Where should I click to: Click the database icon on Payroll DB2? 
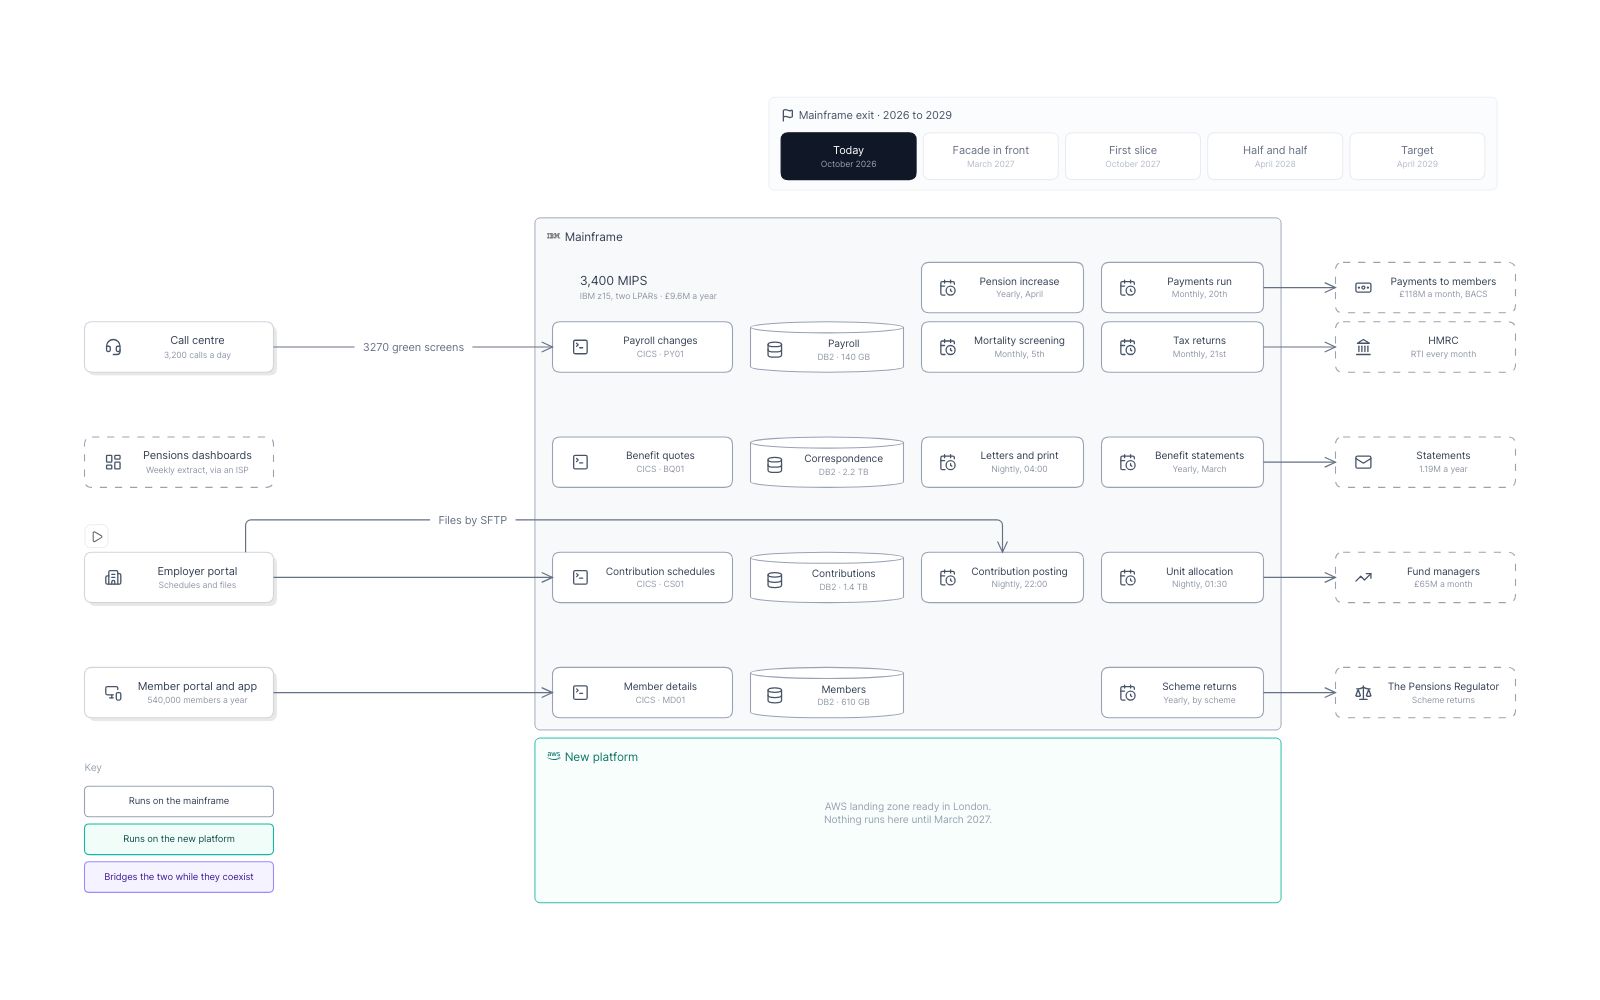[x=775, y=350]
